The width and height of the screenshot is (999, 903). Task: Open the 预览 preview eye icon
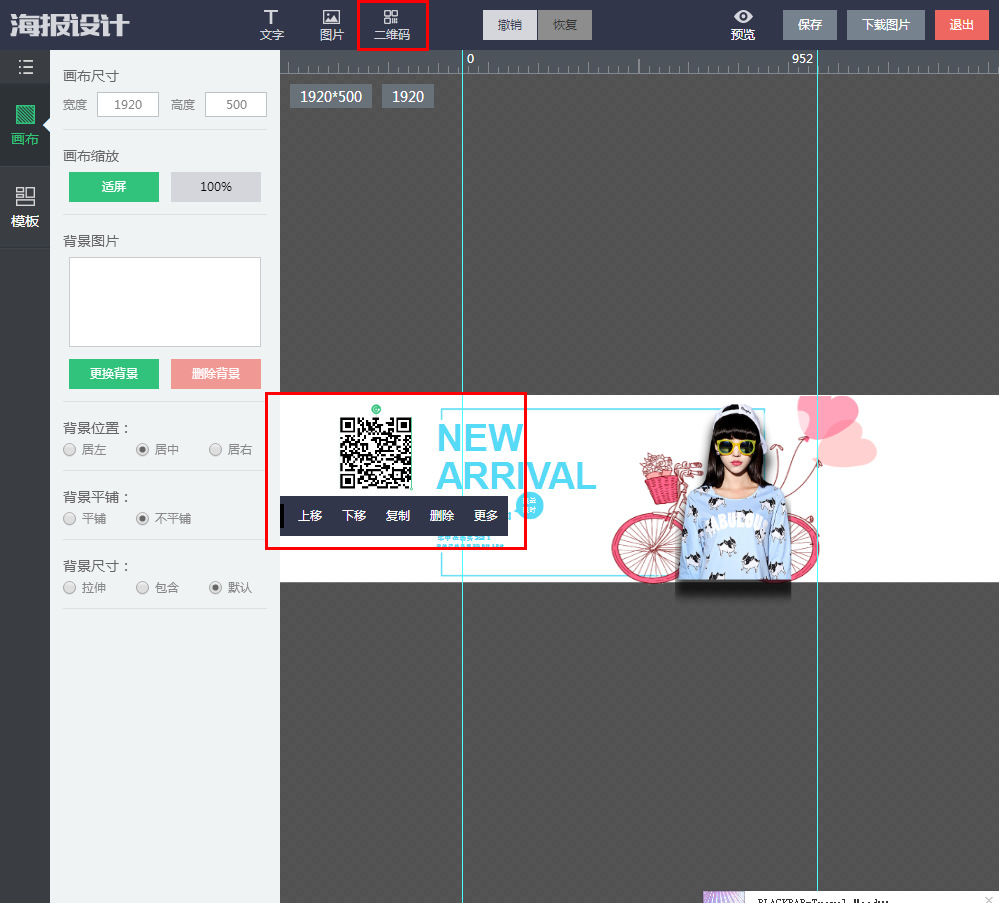[x=743, y=25]
